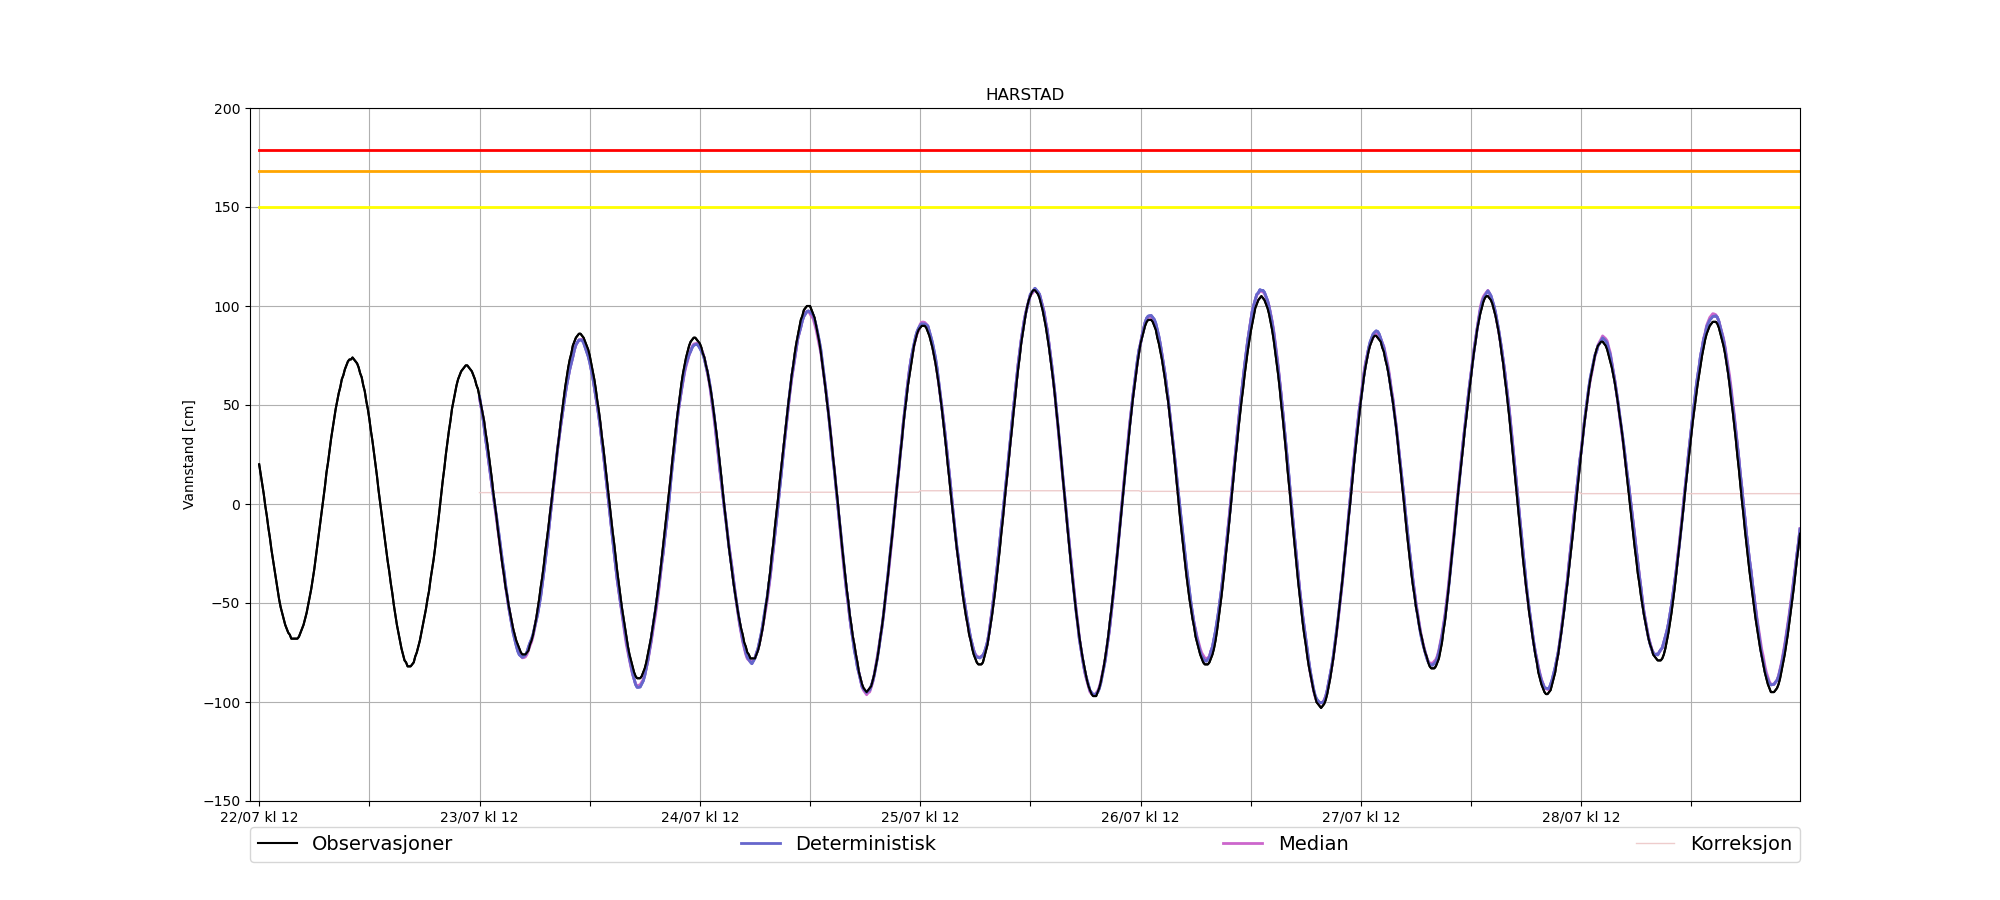Click the red horizontal threshold line
The image size is (2000, 900).
click(x=1029, y=150)
